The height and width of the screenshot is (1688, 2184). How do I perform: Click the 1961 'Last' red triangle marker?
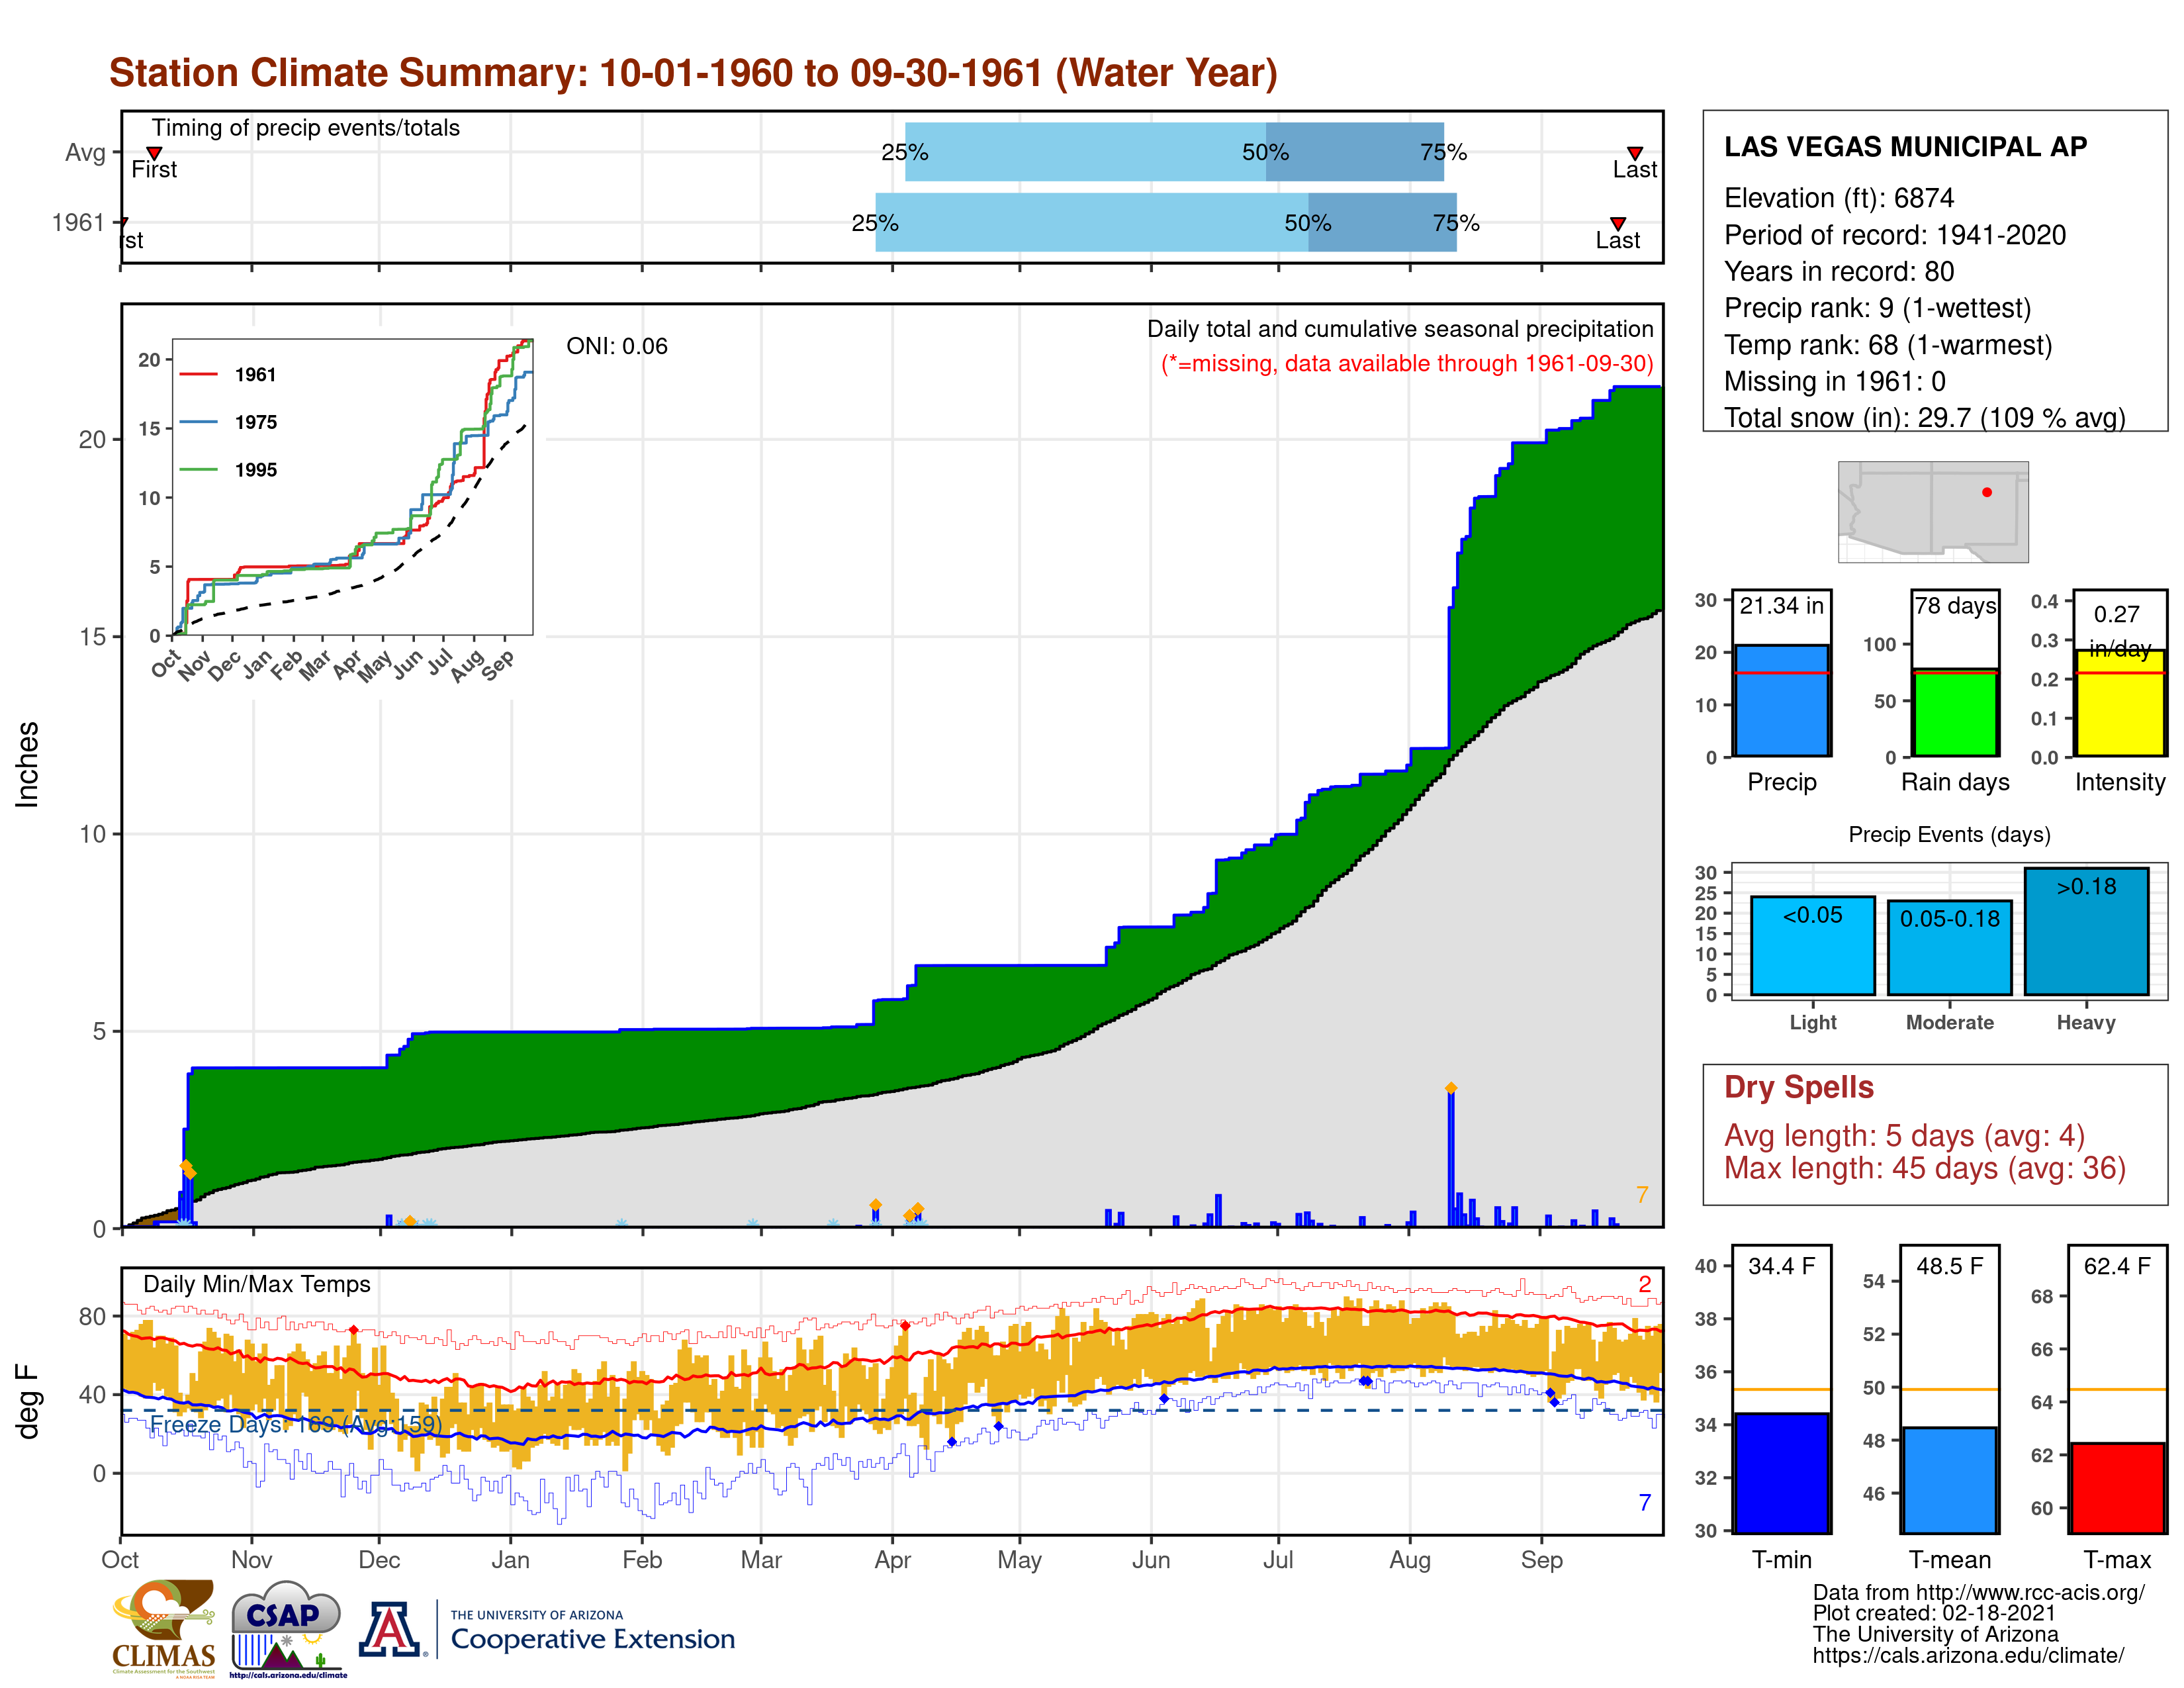pos(1618,223)
